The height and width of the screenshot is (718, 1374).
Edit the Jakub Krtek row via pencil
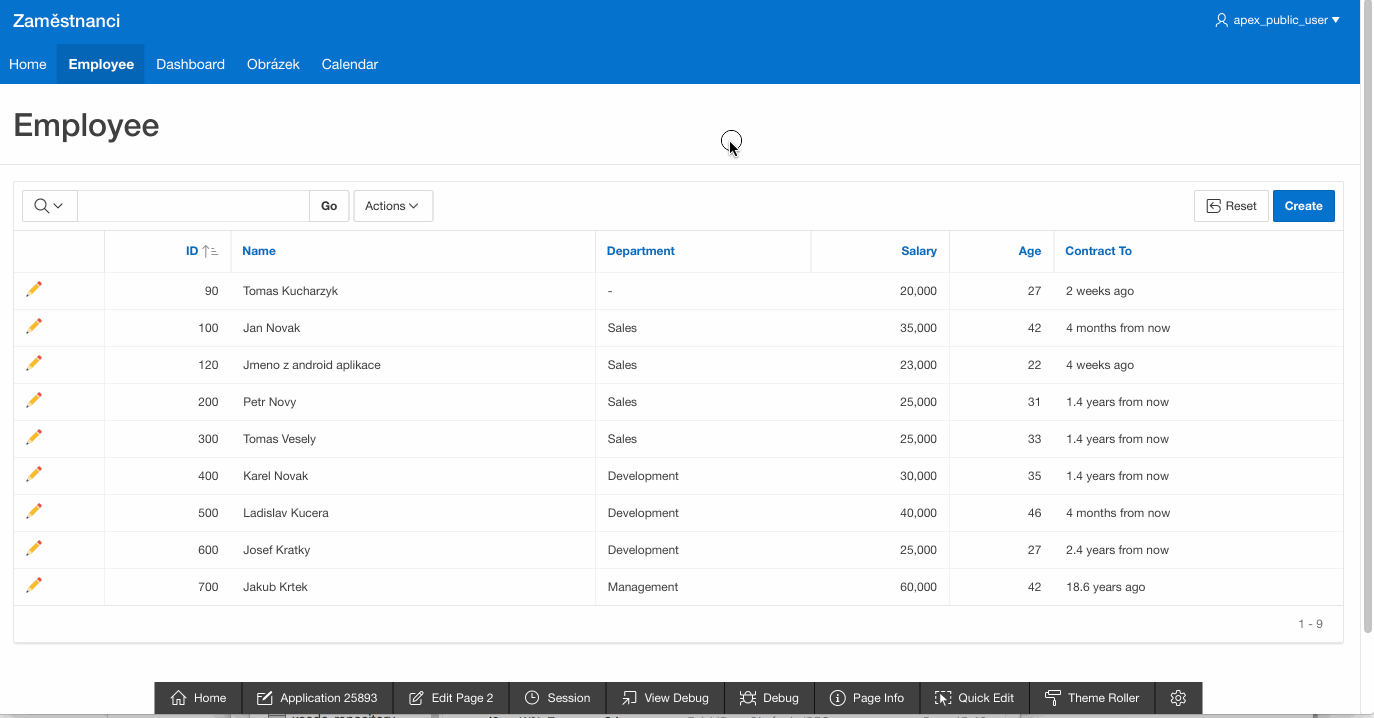tap(34, 586)
